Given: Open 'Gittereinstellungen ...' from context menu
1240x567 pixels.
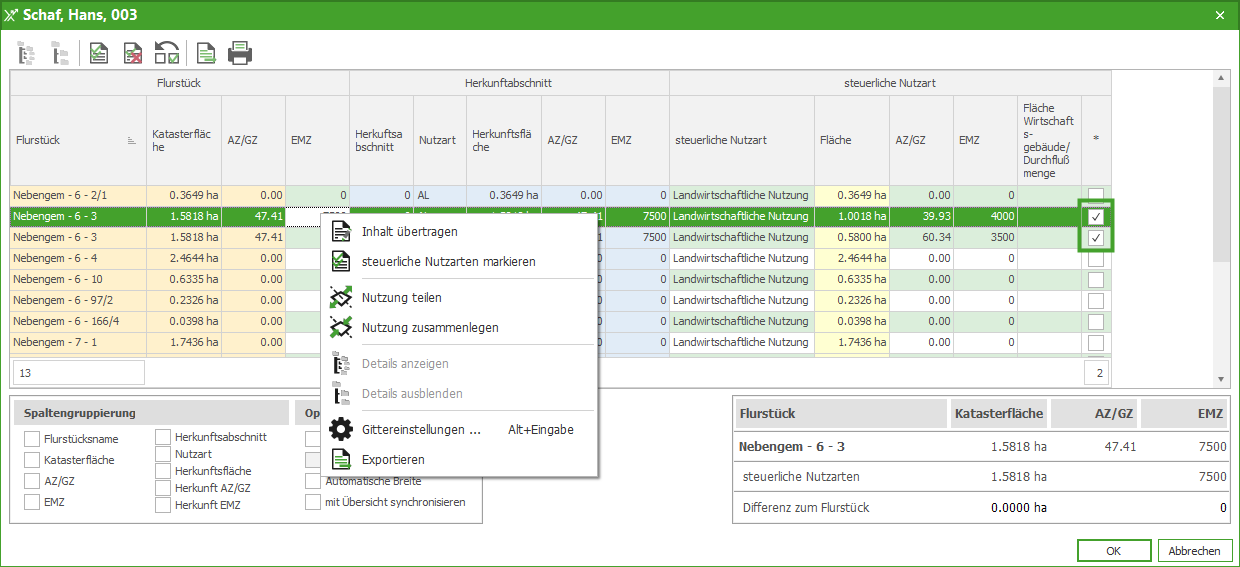Looking at the screenshot, I should coord(421,429).
